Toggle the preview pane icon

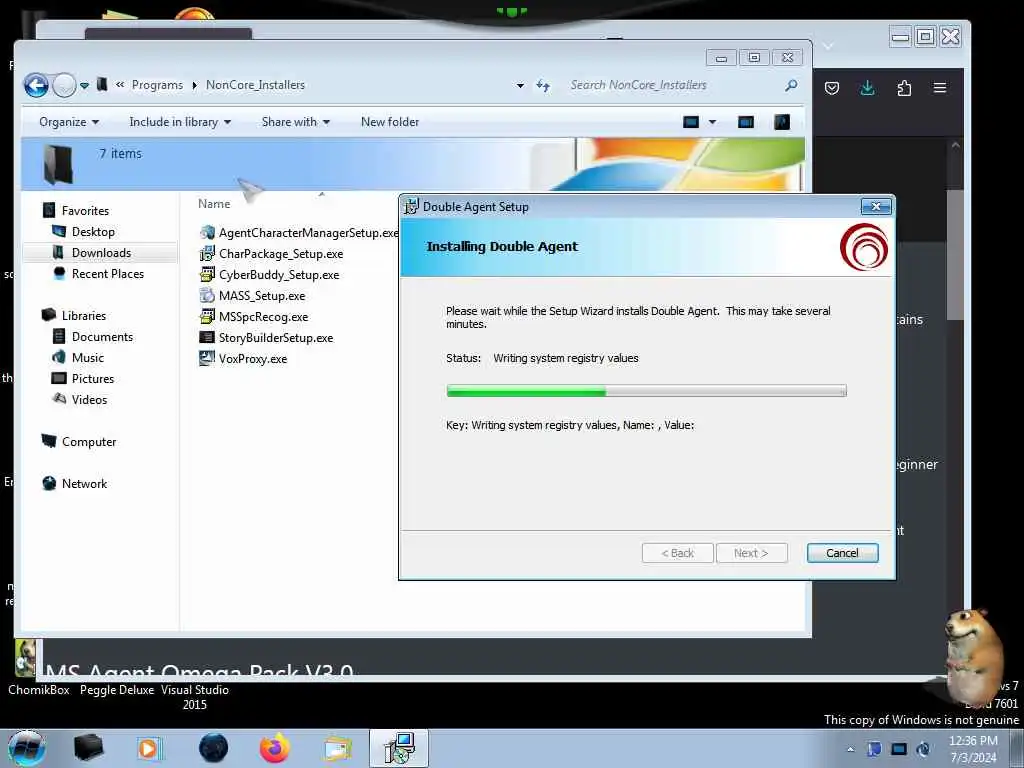(x=745, y=122)
